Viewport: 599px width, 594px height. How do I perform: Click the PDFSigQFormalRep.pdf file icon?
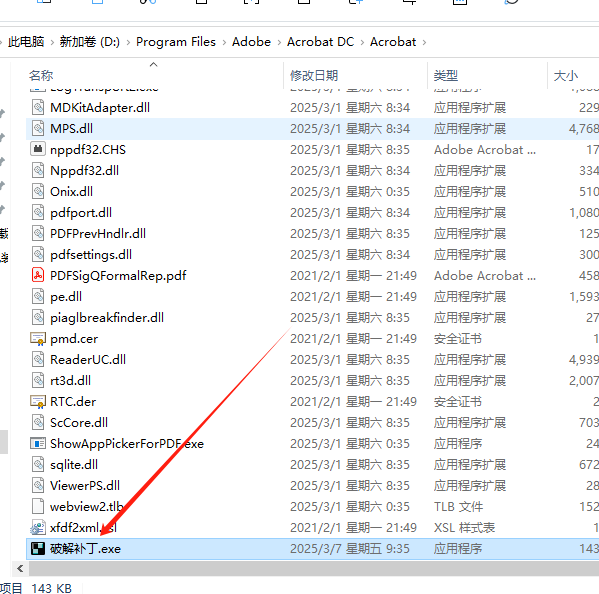pyautogui.click(x=38, y=275)
